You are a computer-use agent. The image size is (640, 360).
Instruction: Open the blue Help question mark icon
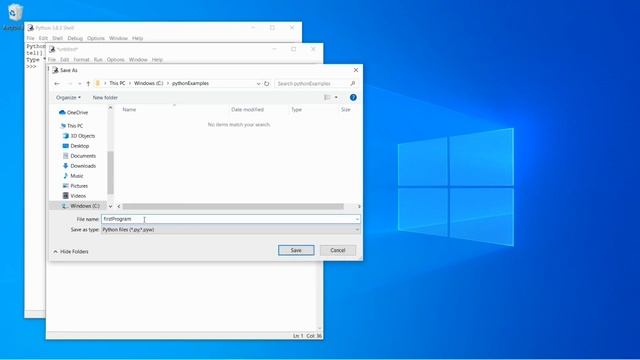pyautogui.click(x=353, y=98)
